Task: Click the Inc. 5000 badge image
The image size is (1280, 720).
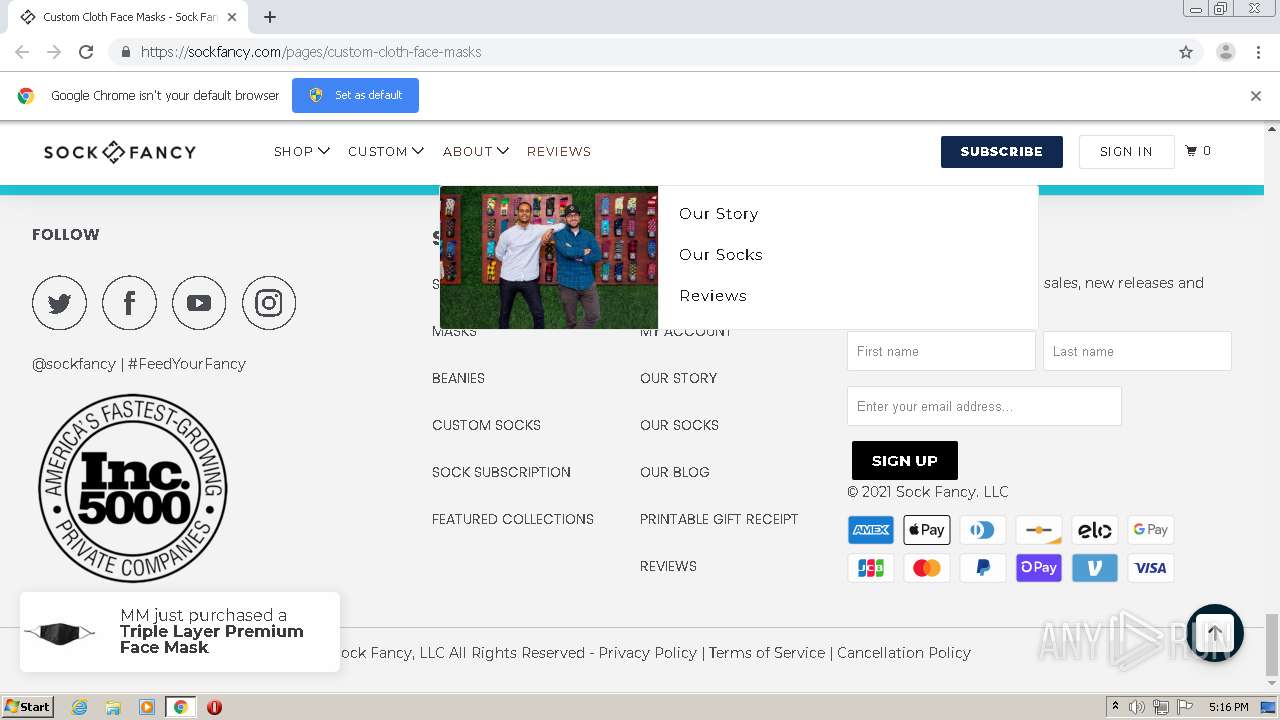Action: (x=133, y=488)
